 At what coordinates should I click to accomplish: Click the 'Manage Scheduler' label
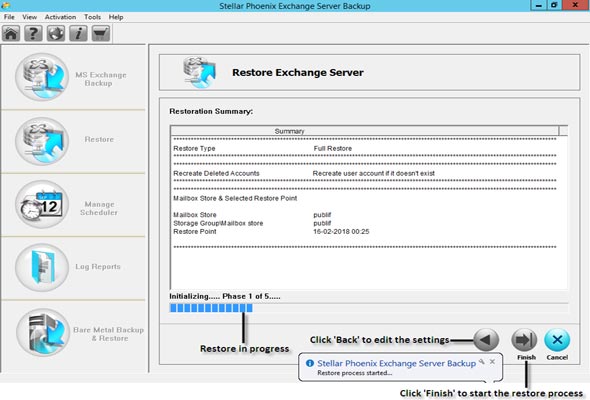(x=99, y=208)
